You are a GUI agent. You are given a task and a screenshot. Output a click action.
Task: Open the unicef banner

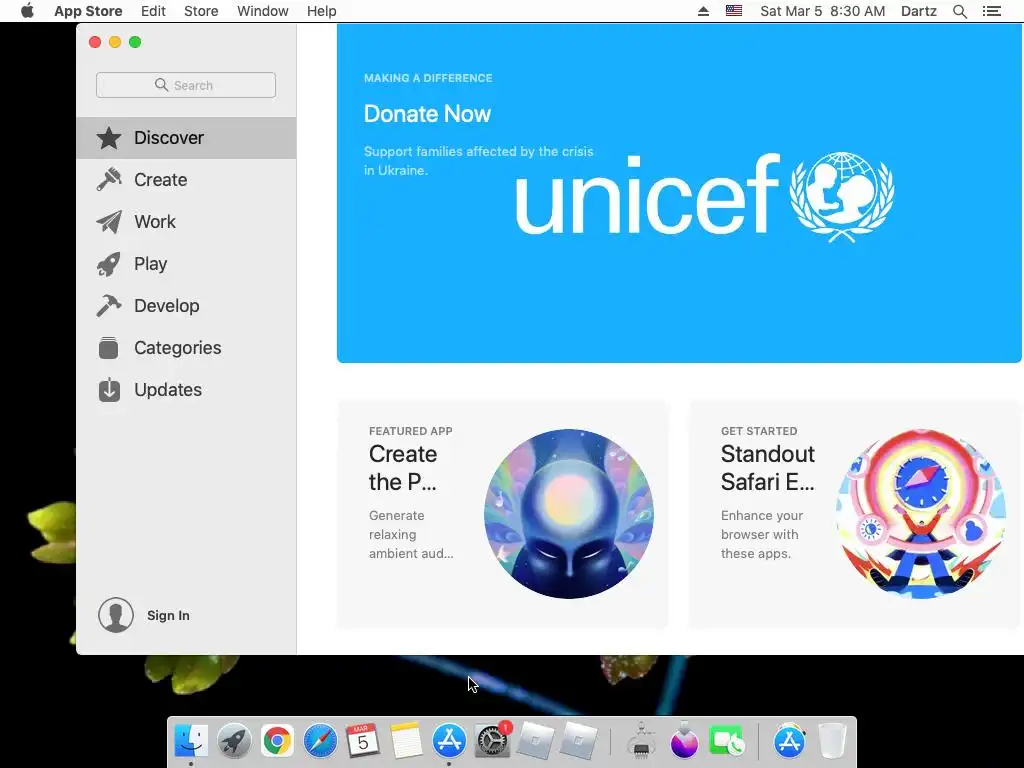(679, 193)
